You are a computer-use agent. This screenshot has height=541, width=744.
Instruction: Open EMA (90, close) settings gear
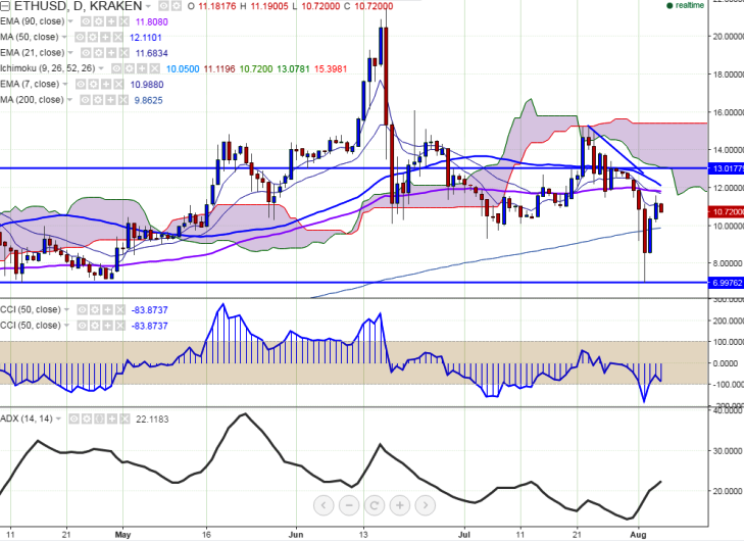(98, 22)
